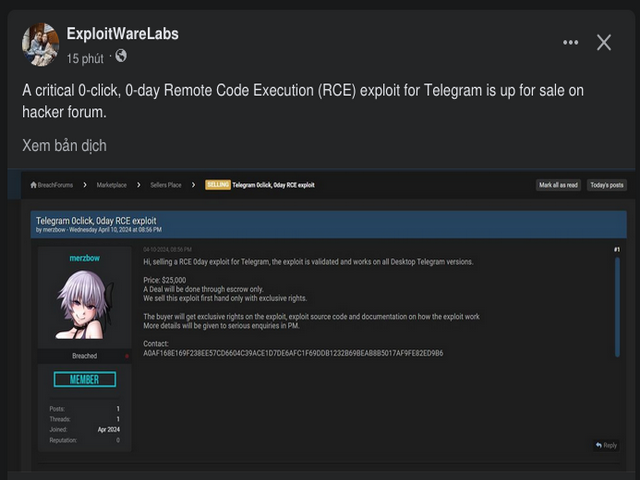Click the Breached user title
The height and width of the screenshot is (480, 640).
(84, 356)
